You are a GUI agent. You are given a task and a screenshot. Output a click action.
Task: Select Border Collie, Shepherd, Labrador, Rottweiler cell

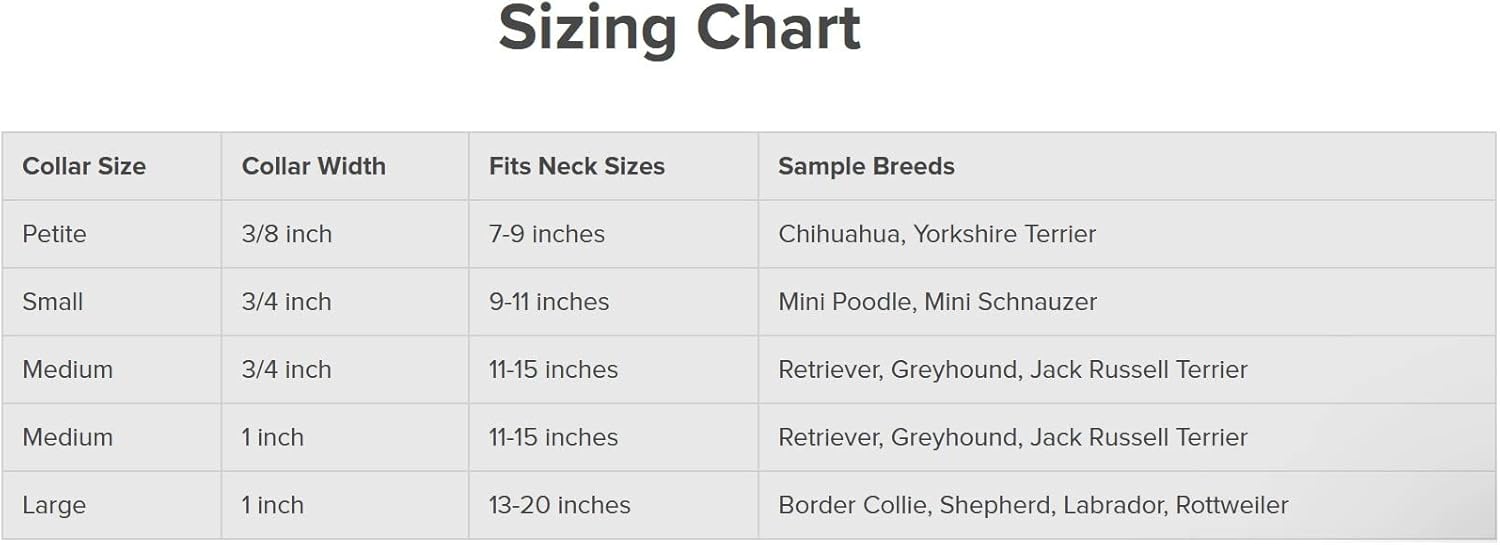[x=1033, y=505]
